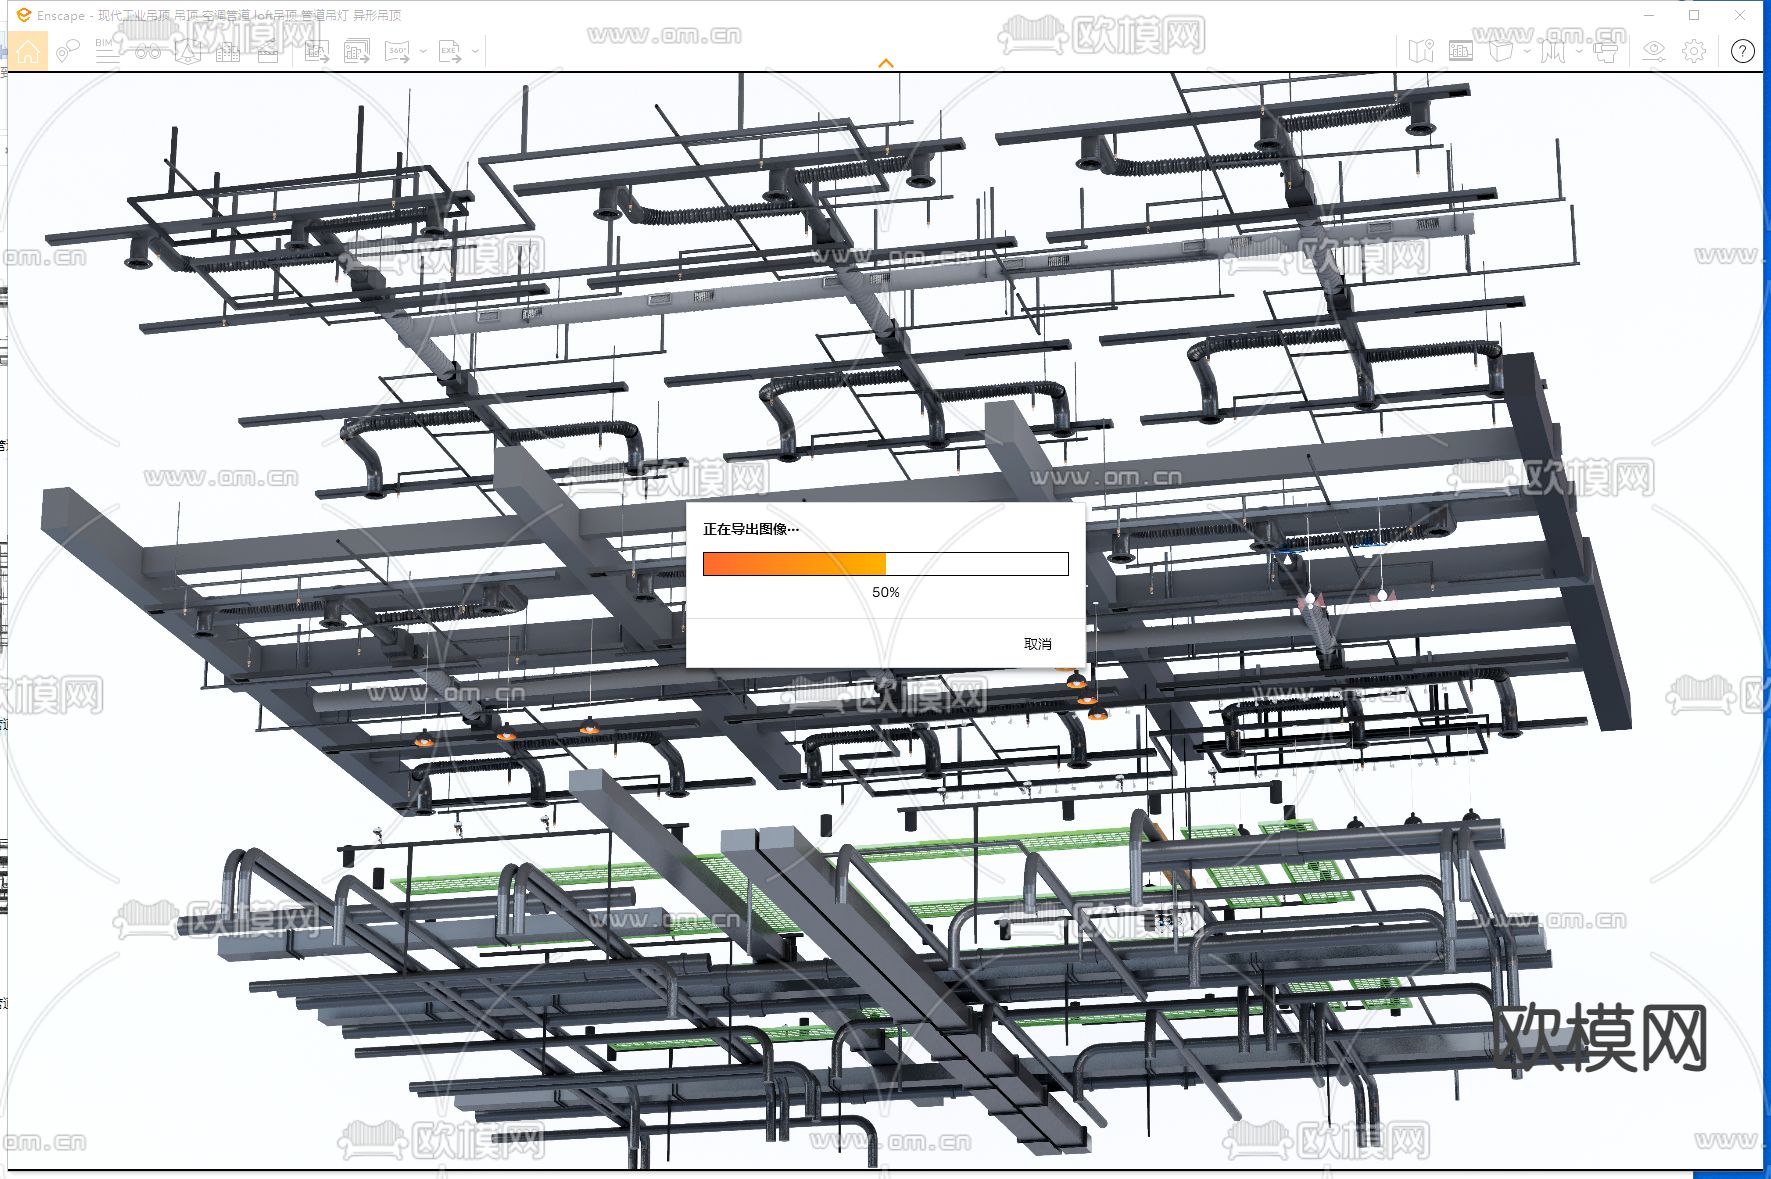This screenshot has width=1771, height=1179.
Task: Toggle the VR headset mode
Action: coord(1606,51)
